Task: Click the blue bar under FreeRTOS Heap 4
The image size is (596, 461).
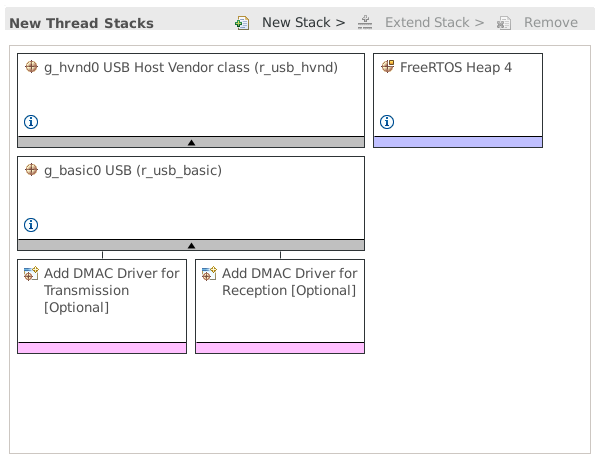Action: [x=458, y=143]
